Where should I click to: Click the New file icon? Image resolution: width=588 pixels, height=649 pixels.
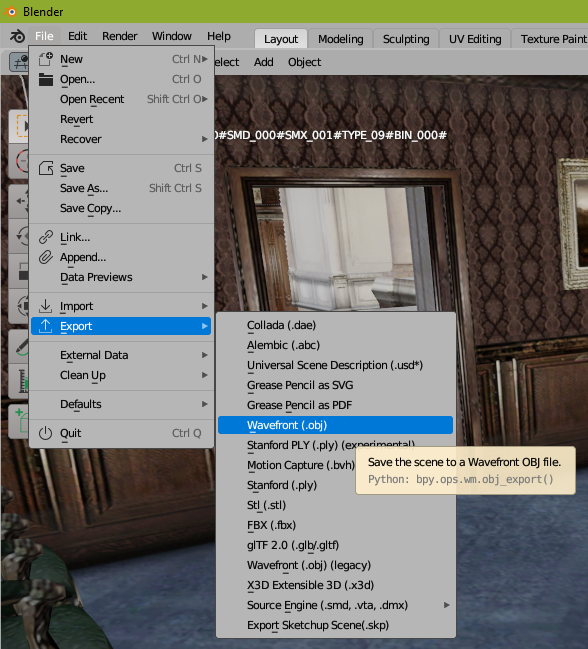tap(46, 59)
